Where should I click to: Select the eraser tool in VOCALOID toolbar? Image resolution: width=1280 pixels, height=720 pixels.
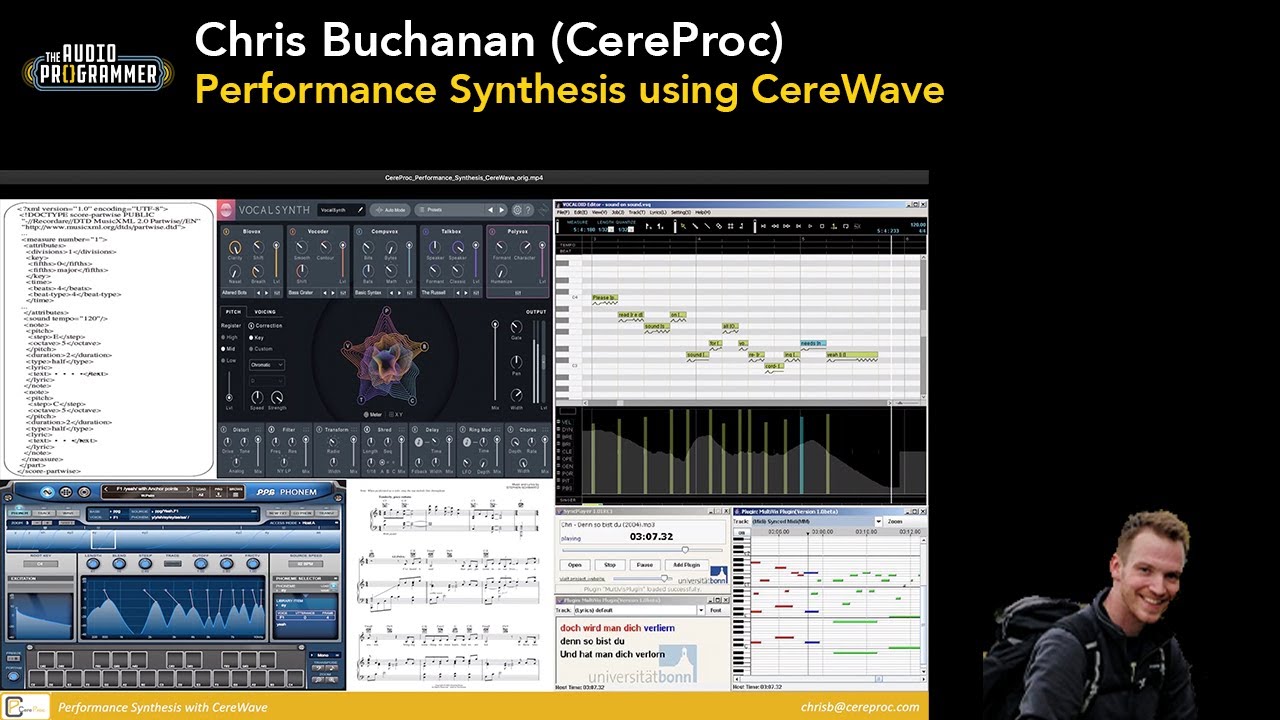[x=719, y=226]
